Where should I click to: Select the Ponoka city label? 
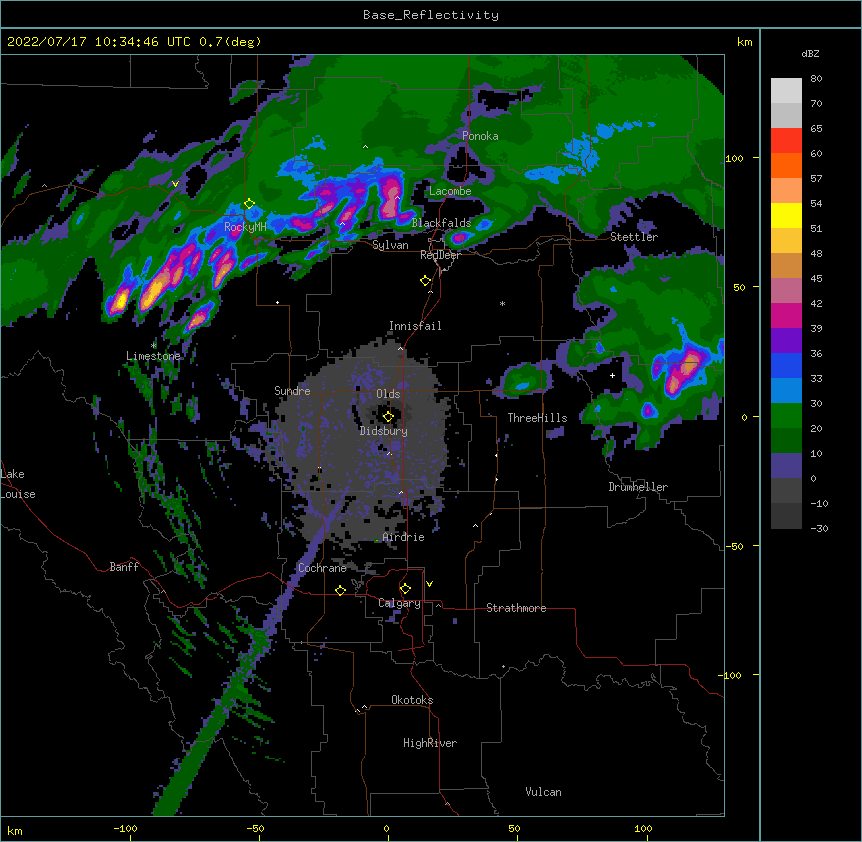[x=480, y=136]
